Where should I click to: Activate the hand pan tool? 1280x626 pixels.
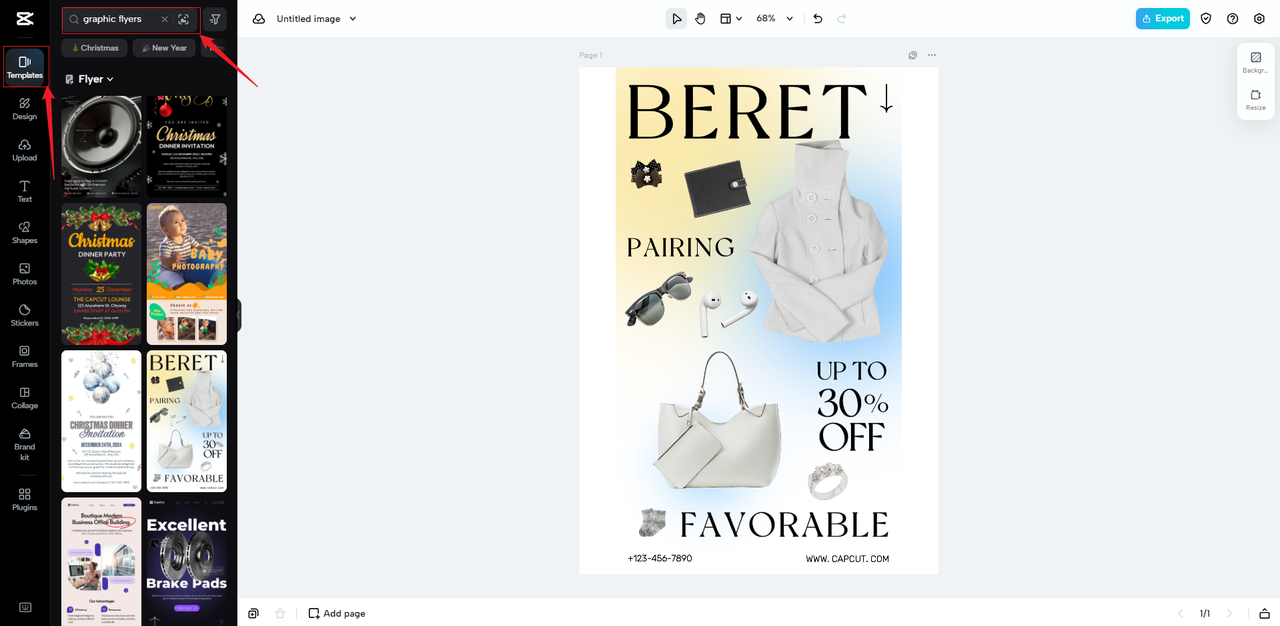[700, 19]
